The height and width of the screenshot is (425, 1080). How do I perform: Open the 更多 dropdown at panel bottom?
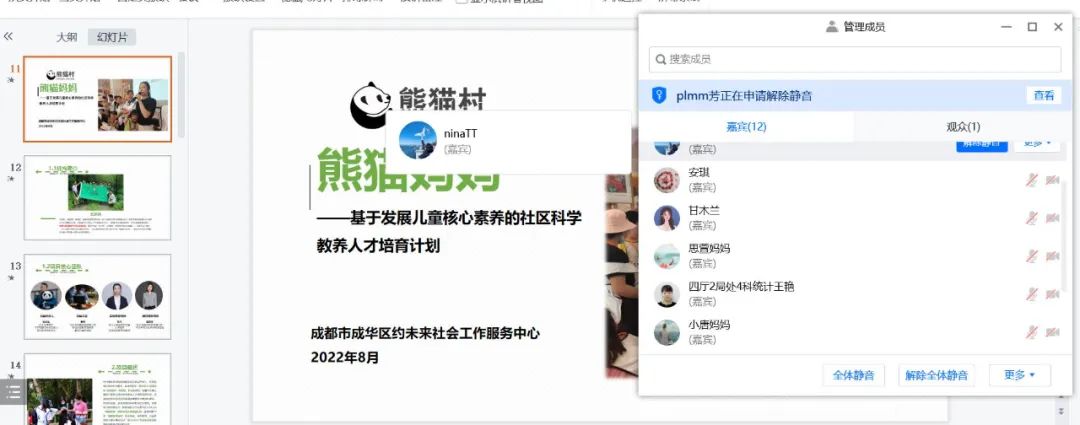(x=1019, y=375)
